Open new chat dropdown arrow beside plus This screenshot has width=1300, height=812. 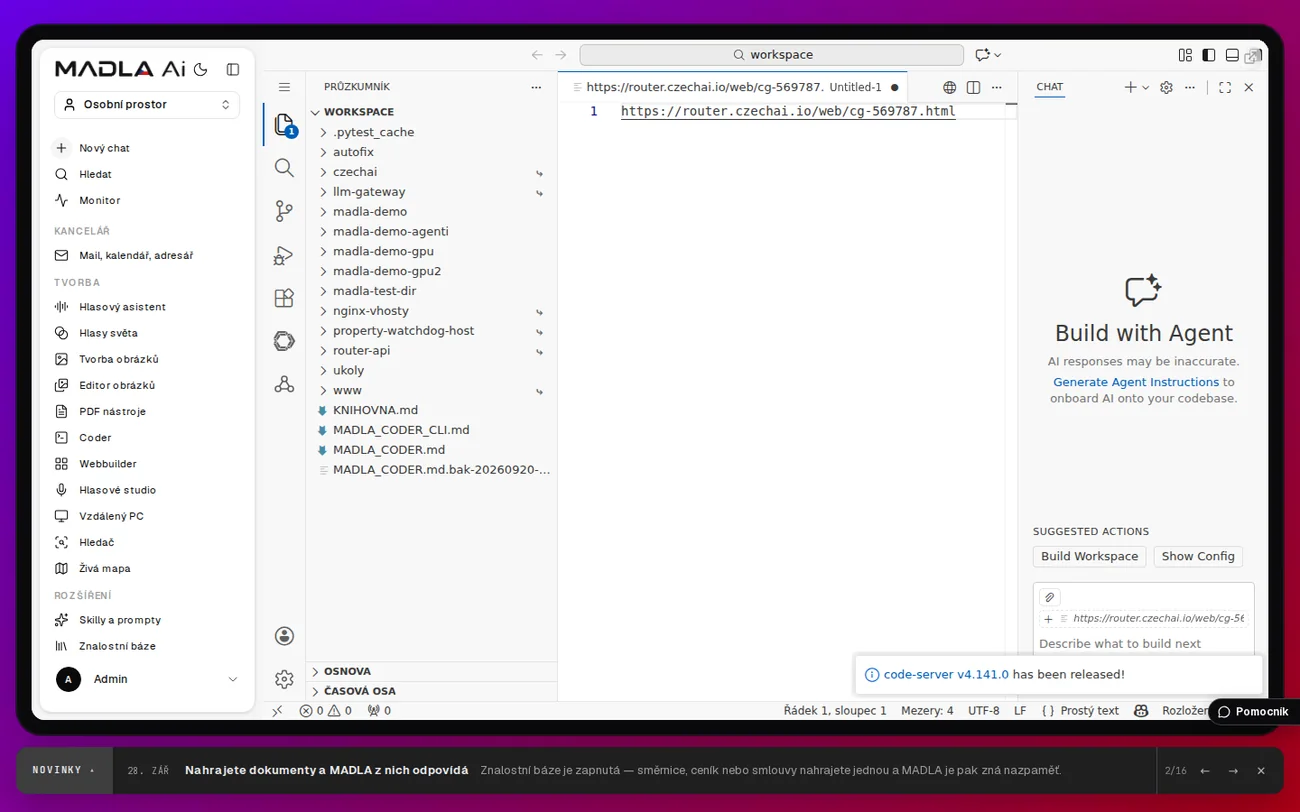pos(1146,87)
